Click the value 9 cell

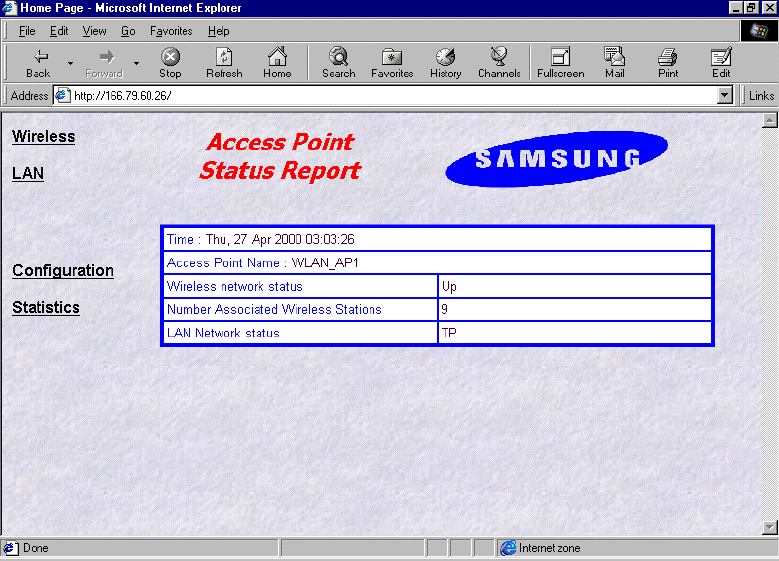[575, 310]
